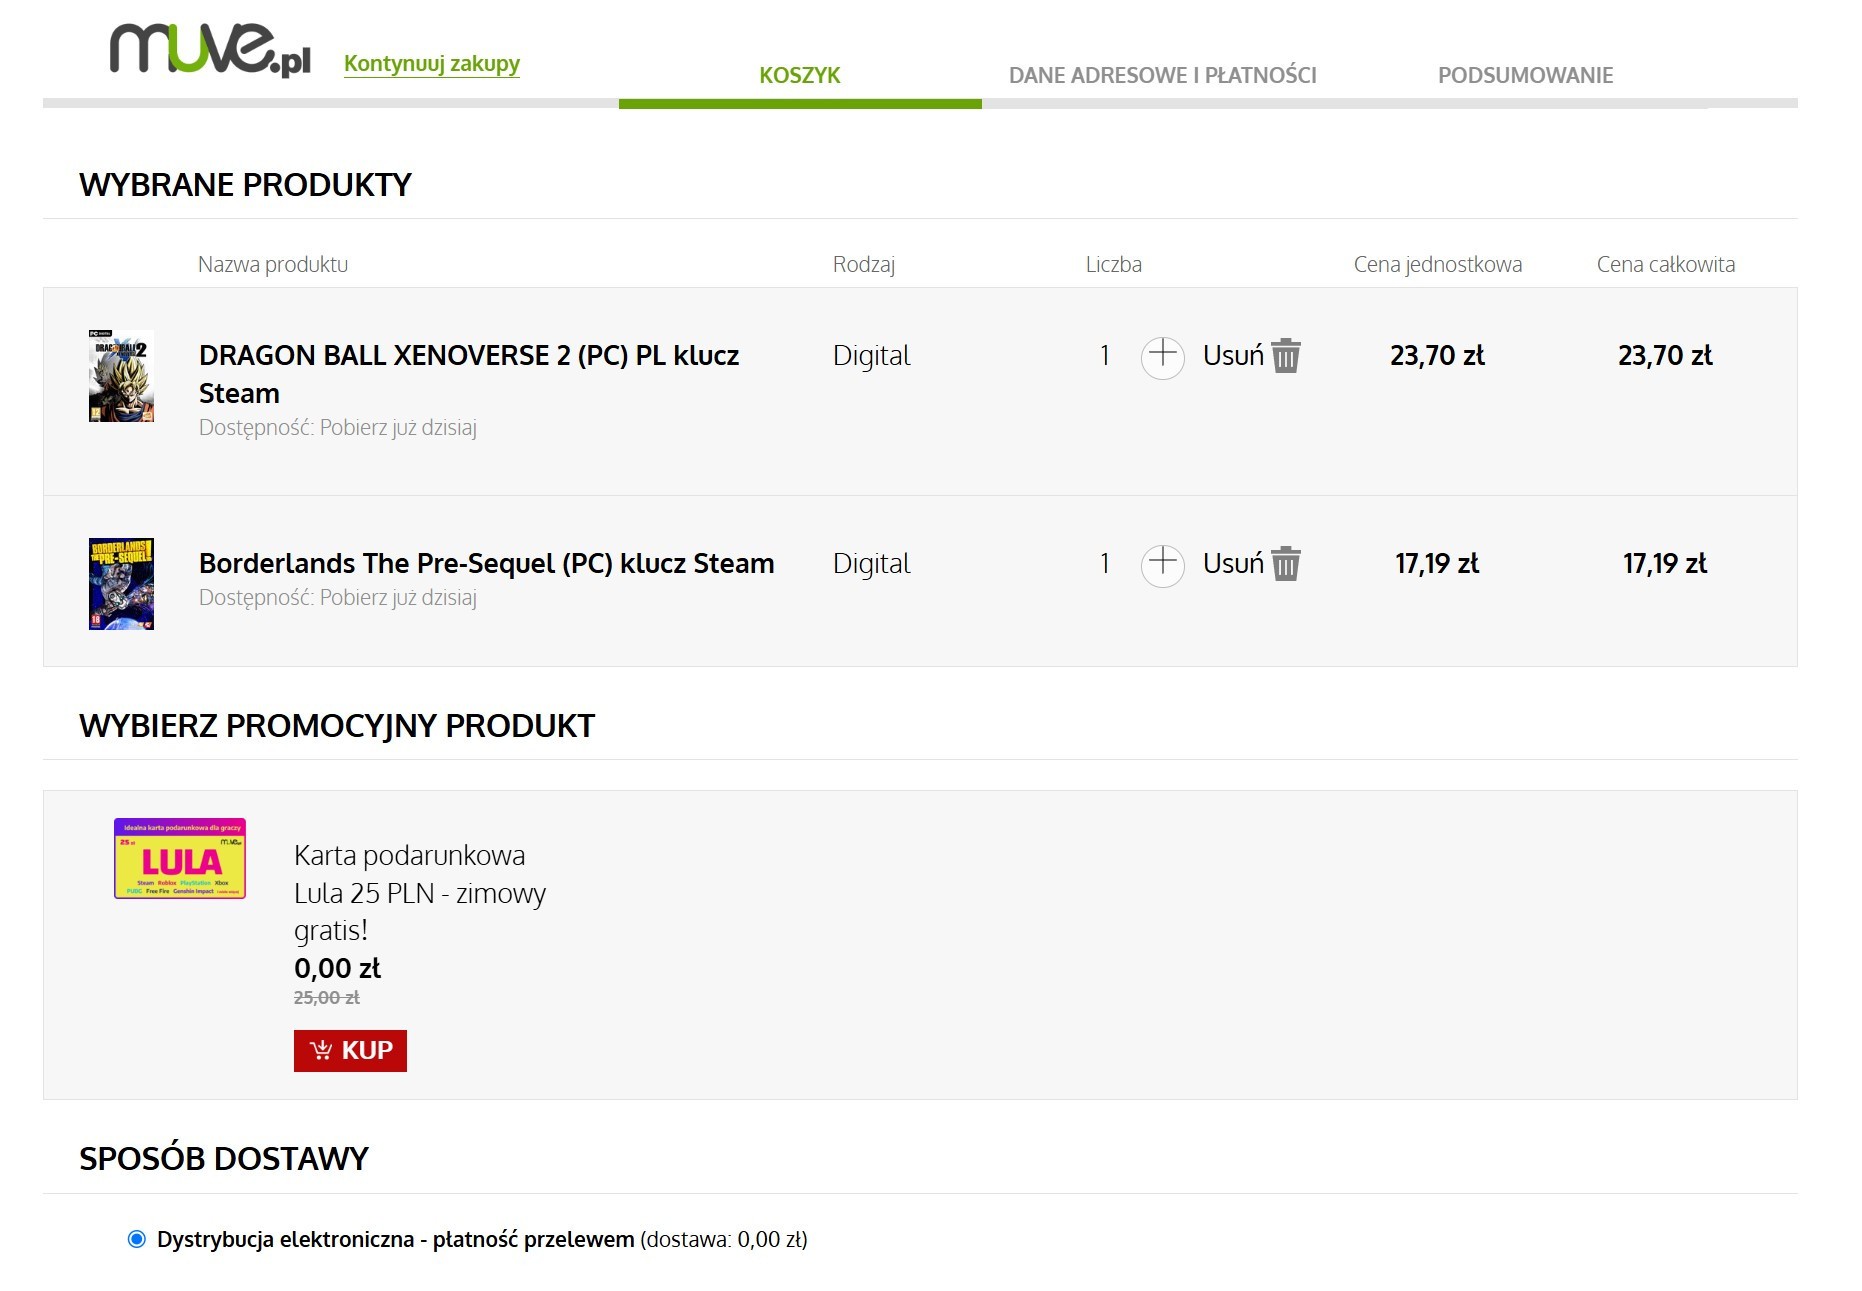Click the 17,19 zł total price
Viewport: 1862px width, 1291px height.
pos(1665,563)
